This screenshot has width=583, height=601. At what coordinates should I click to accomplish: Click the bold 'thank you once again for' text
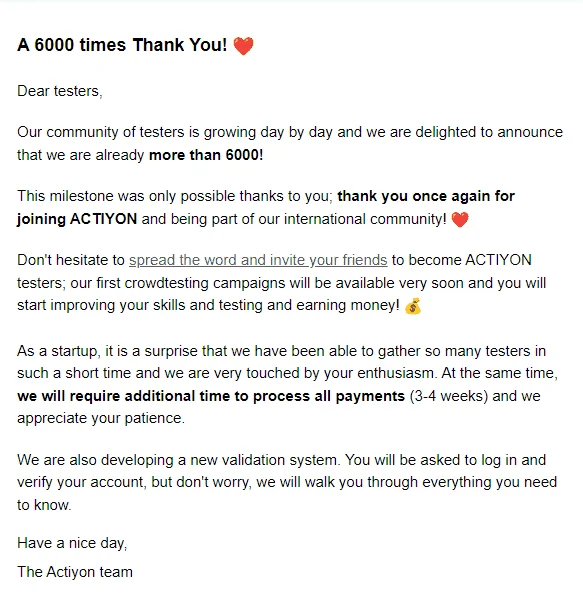(426, 196)
